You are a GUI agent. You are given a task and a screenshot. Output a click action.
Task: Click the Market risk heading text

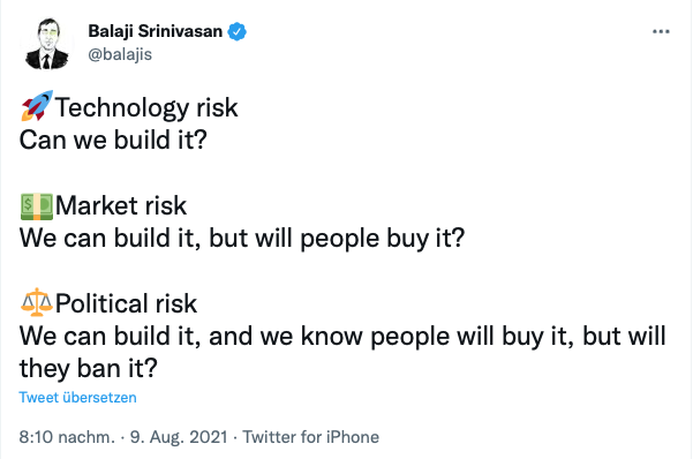[x=121, y=207]
